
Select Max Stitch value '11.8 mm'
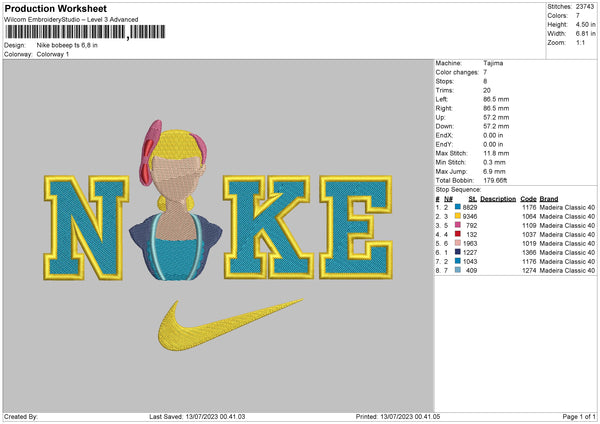tap(496, 153)
